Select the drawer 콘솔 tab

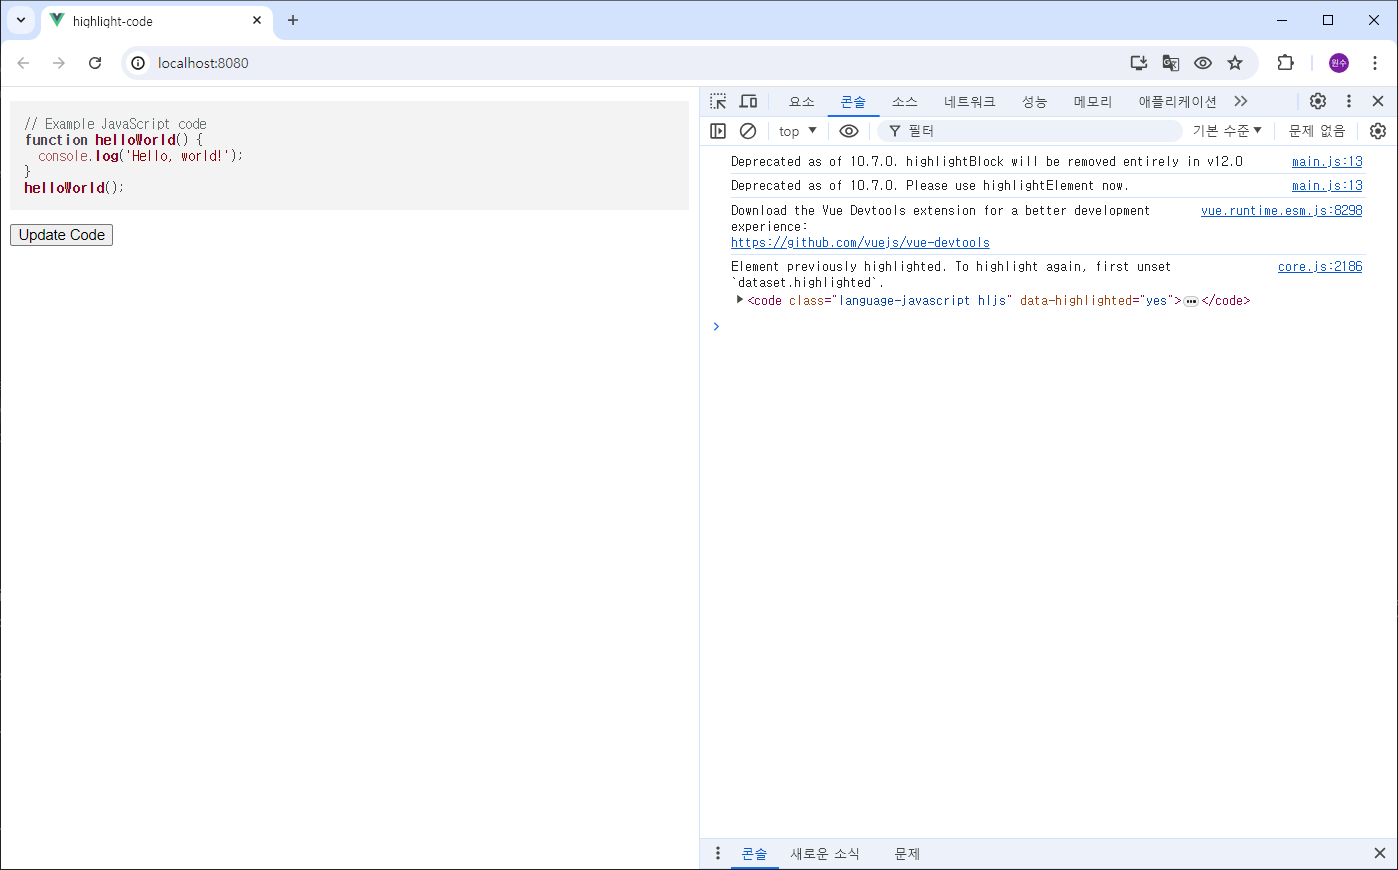click(754, 853)
